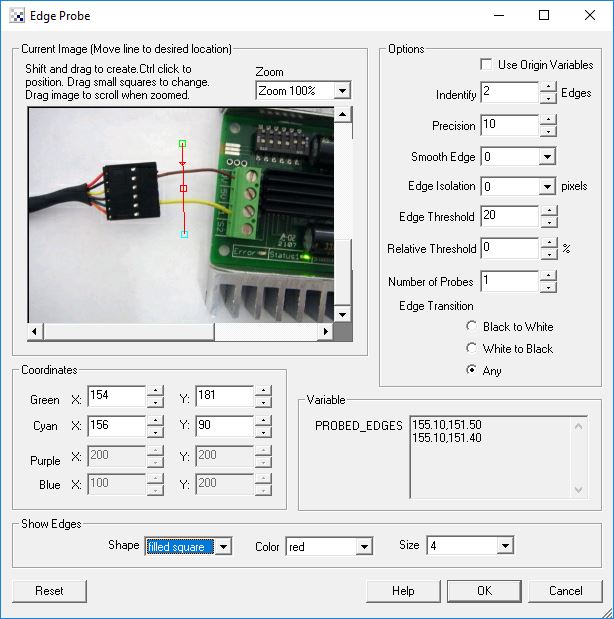614x619 pixels.
Task: Increase the Identify edges spinner value
Action: 548,87
